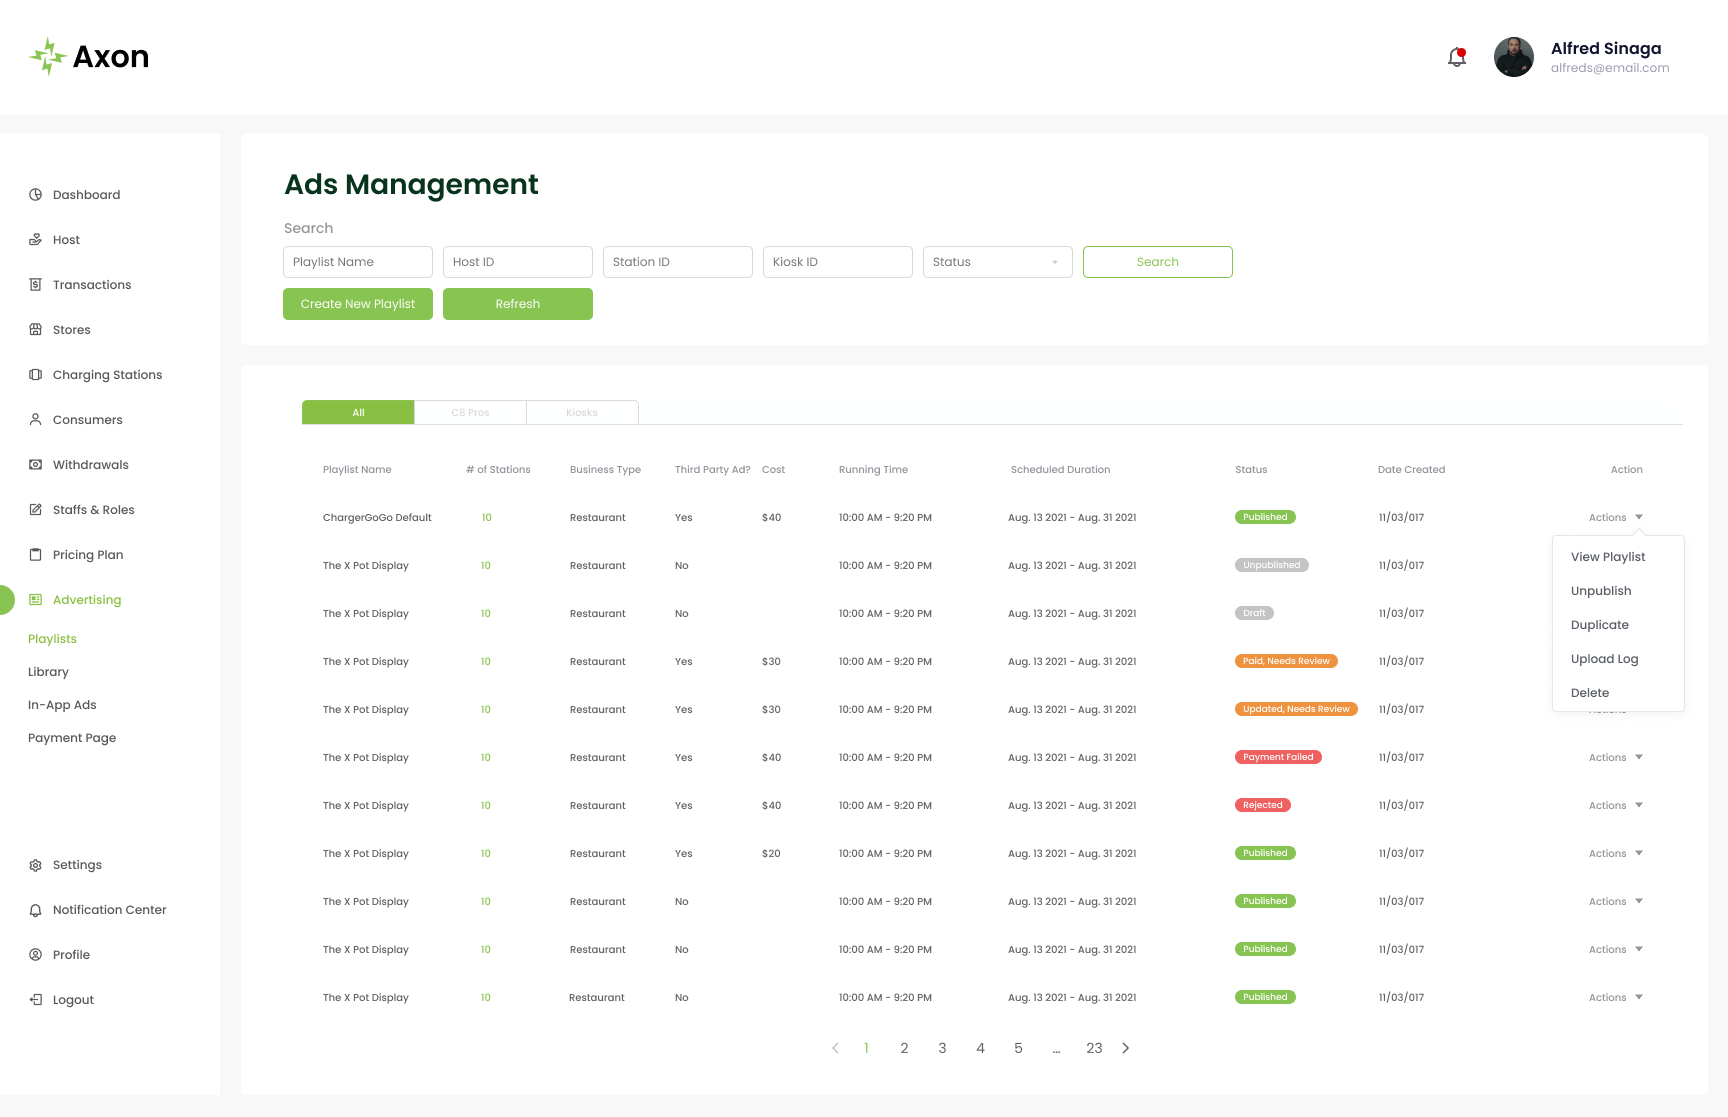Screen dimensions: 1728x1117
Task: Click the Paid, Needs Review badge
Action: [x=1286, y=661]
